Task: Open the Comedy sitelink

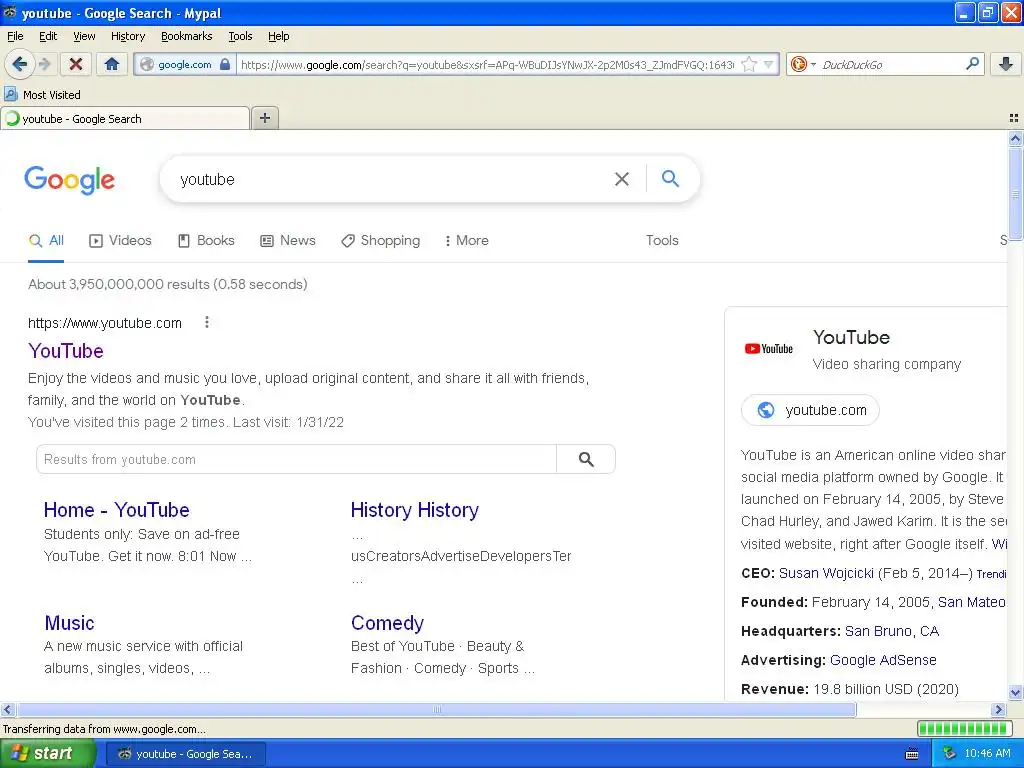Action: [x=387, y=623]
